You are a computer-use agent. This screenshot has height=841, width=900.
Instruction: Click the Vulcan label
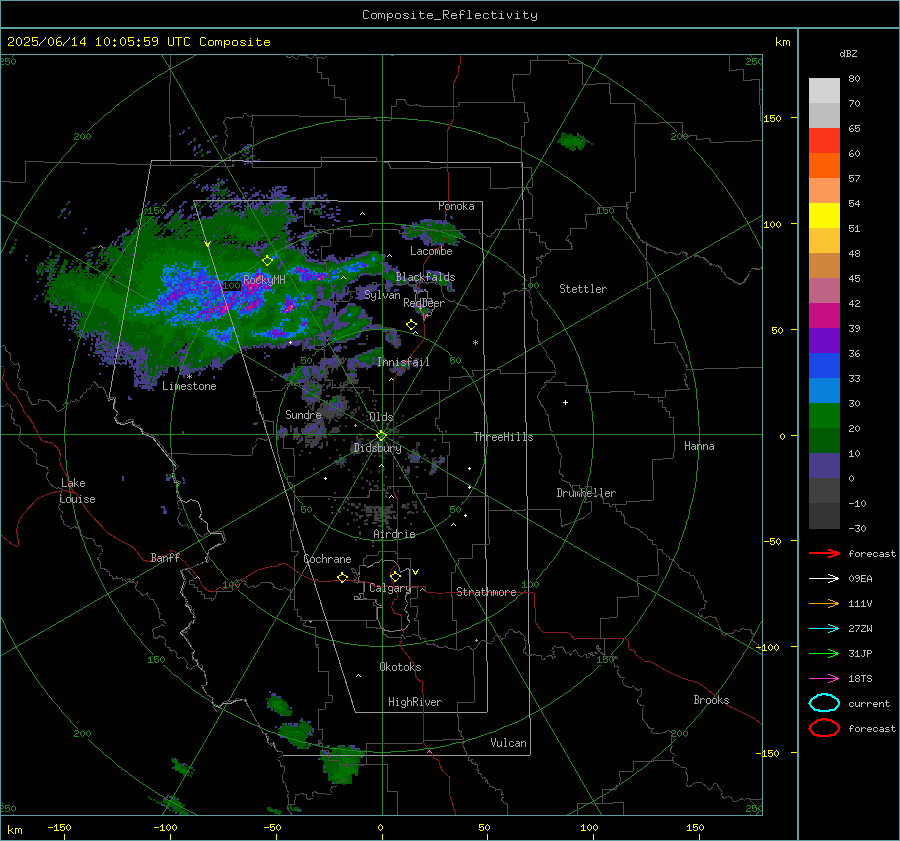tap(508, 743)
